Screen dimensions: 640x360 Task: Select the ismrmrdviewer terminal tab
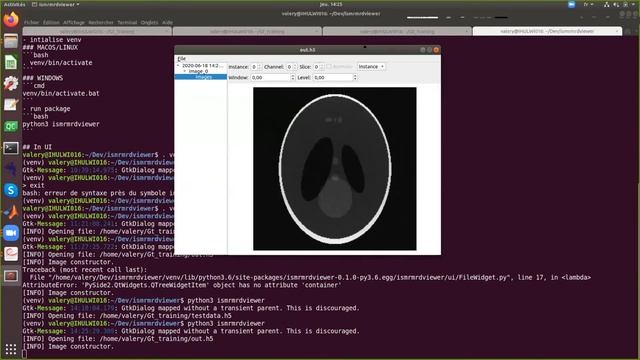pos(547,31)
